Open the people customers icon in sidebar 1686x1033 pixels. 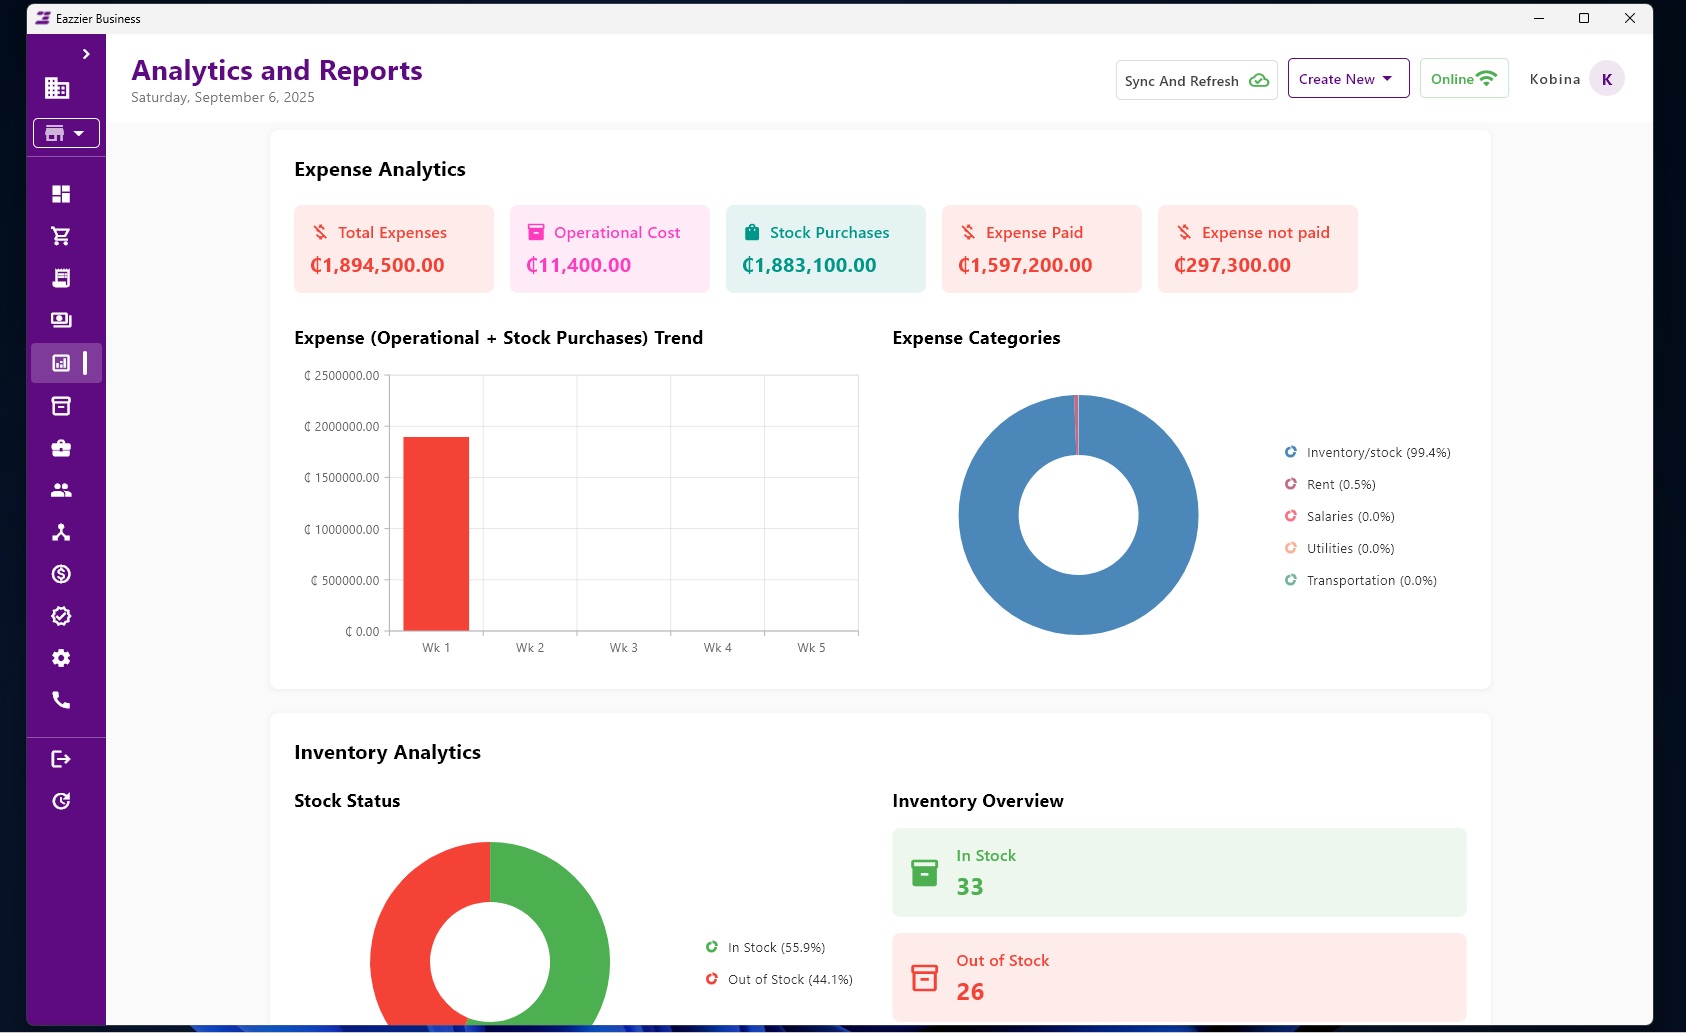coord(61,490)
